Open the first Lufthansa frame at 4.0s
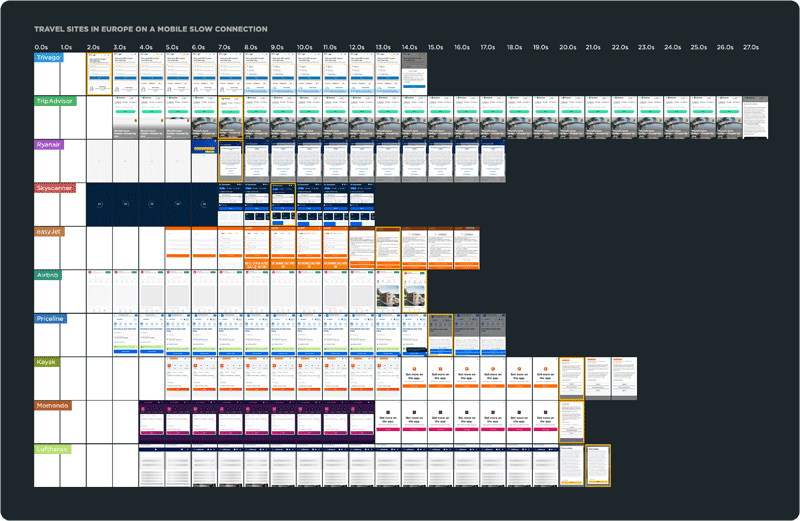Screen dimensions: 800x521 152,466
